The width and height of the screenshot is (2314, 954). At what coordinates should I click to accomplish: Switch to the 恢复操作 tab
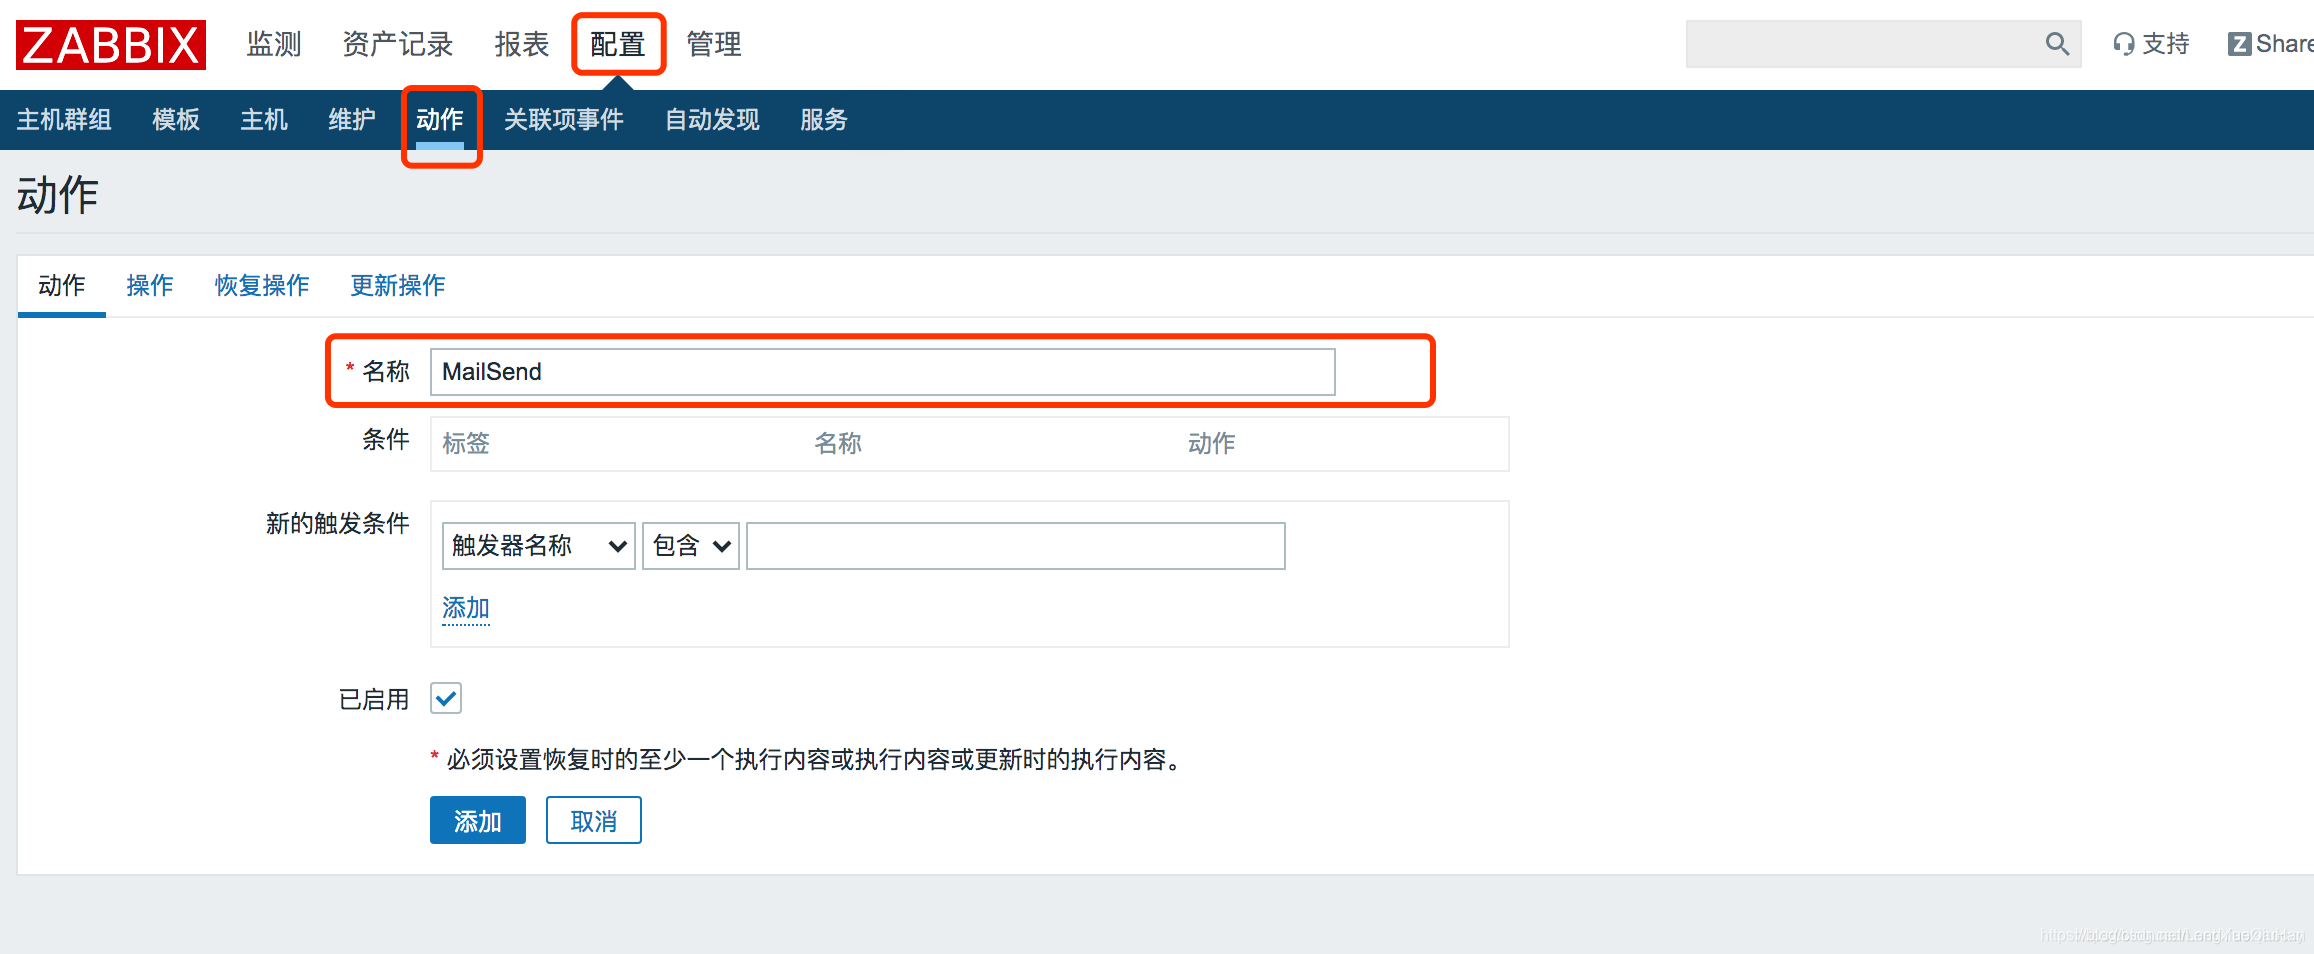(x=262, y=286)
